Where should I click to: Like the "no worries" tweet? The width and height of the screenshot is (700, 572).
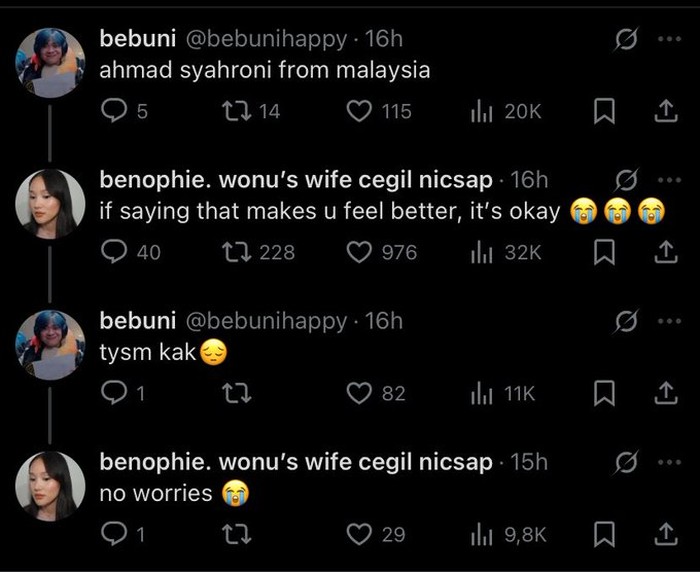[x=359, y=535]
